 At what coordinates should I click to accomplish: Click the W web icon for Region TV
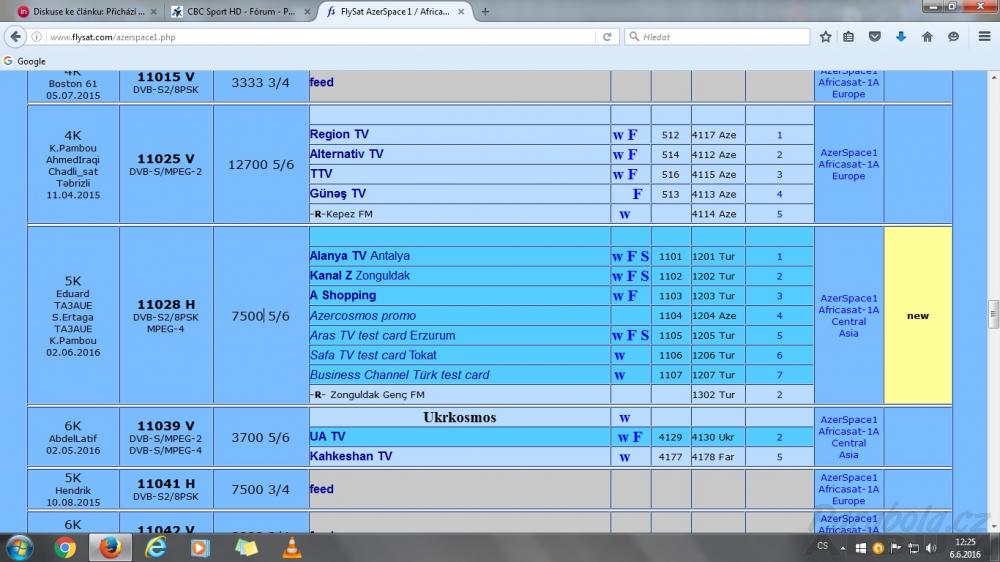618,135
